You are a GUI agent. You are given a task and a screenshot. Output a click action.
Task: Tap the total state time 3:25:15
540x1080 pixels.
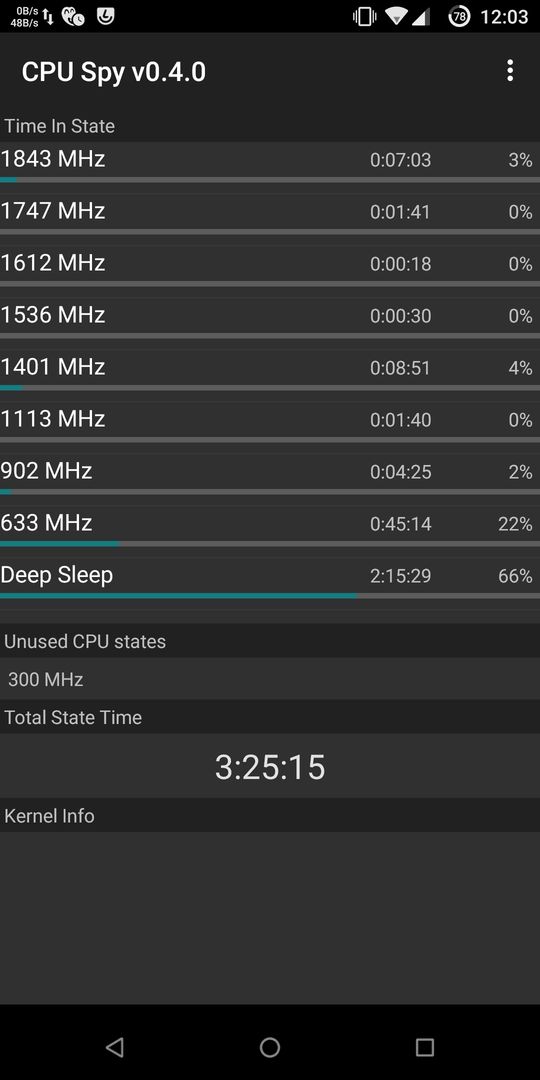(x=270, y=767)
